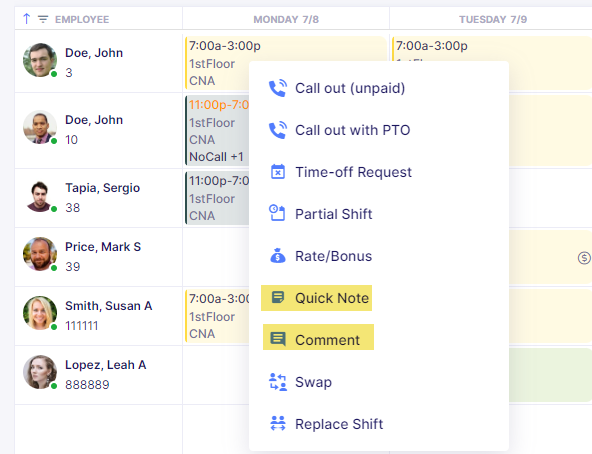Click the Call out with PTO phone icon
The width and height of the screenshot is (592, 454).
pos(278,130)
